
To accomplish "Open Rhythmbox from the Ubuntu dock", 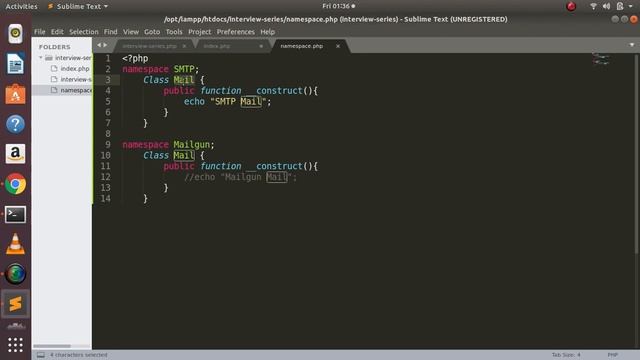I will pos(15,33).
